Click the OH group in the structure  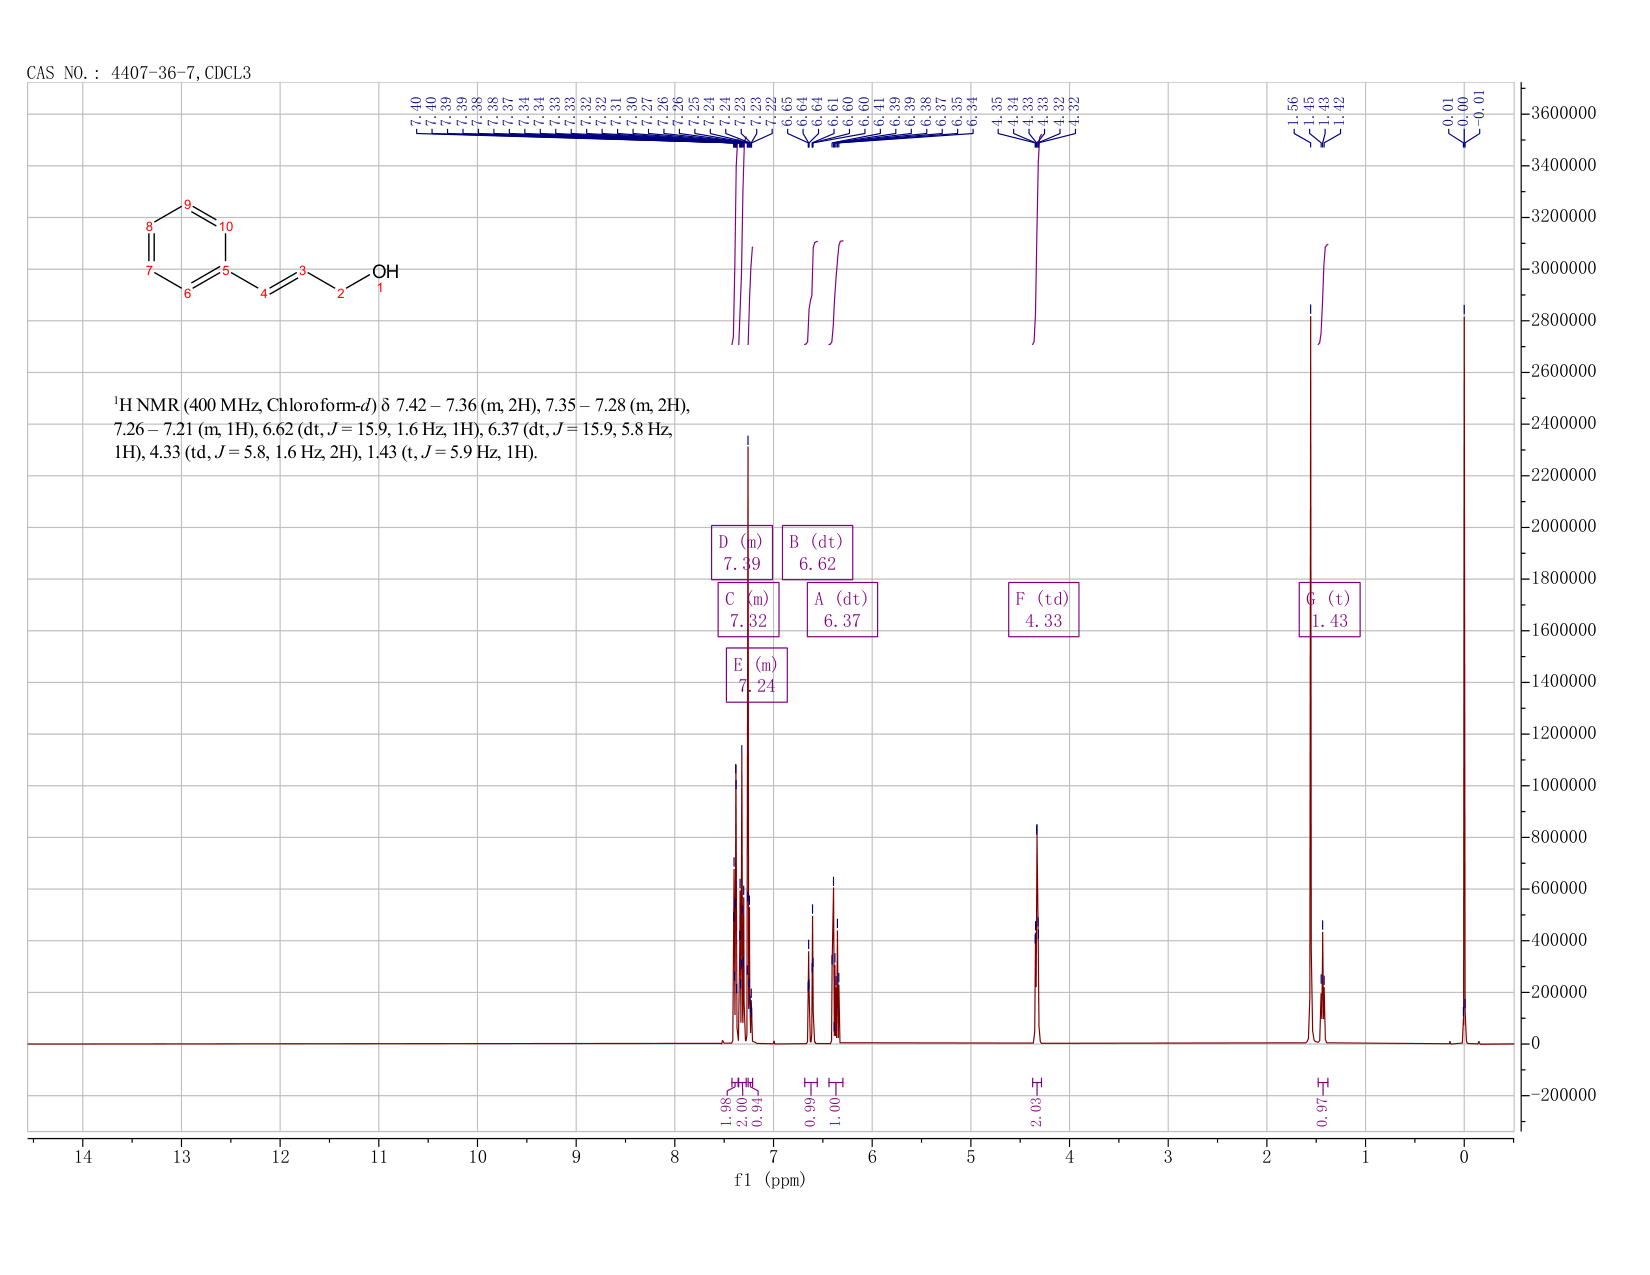385,272
